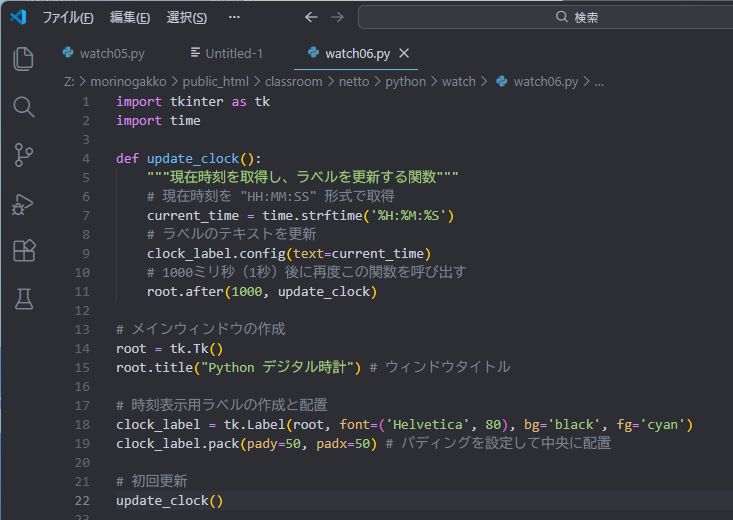
Task: Click the VS Code logo icon
Action: pos(17,17)
